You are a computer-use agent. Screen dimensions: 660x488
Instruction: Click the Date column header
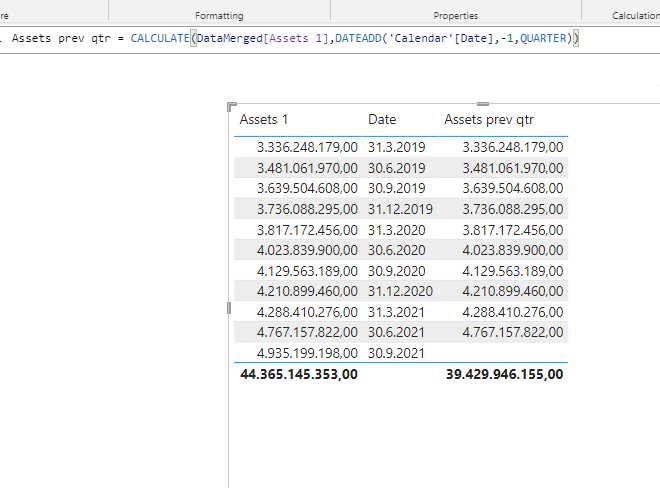(382, 120)
